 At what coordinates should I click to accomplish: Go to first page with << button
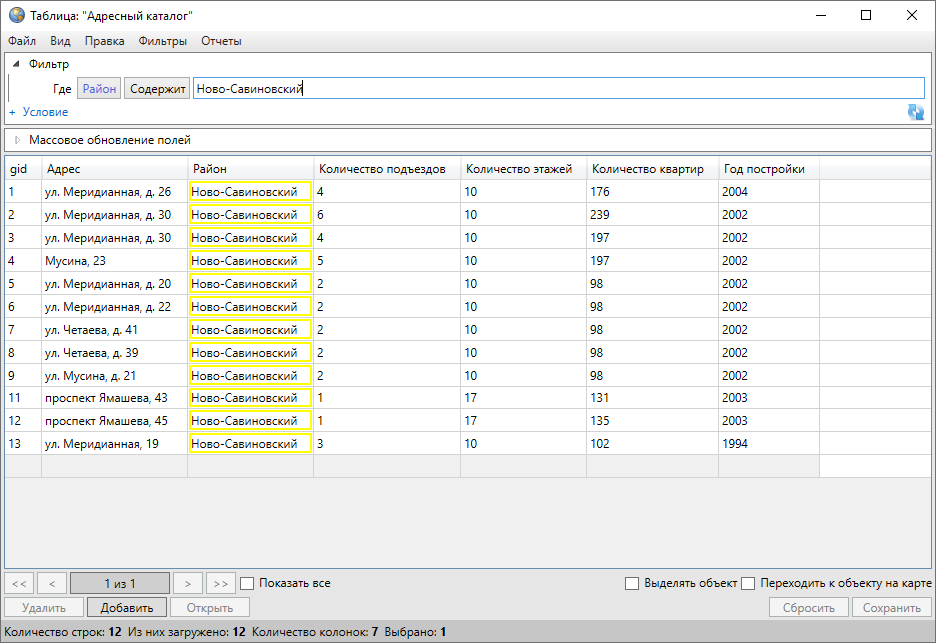point(19,583)
